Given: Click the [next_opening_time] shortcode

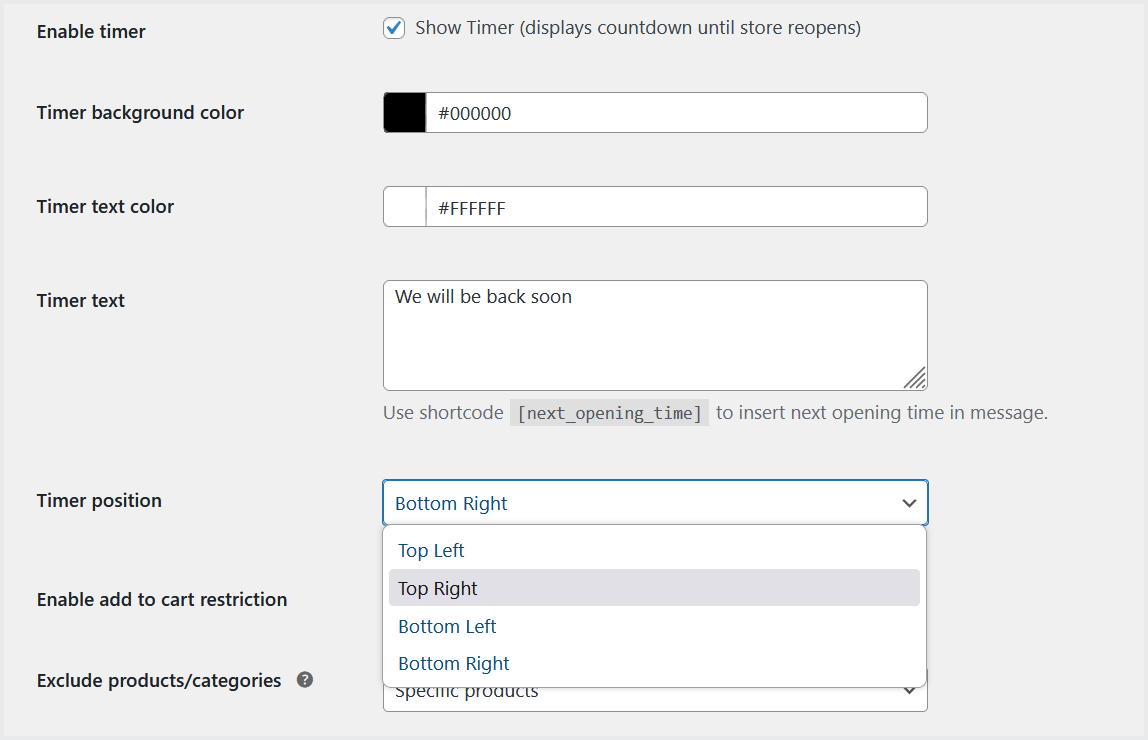Looking at the screenshot, I should pyautogui.click(x=610, y=413).
